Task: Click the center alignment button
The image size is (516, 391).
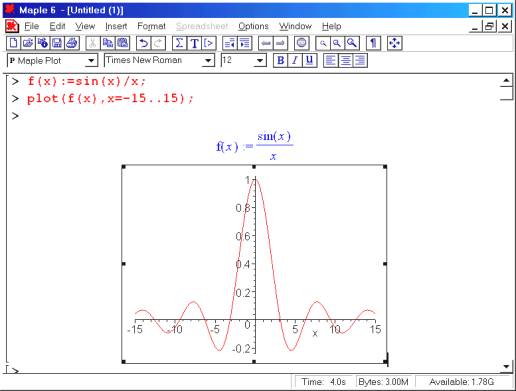Action: click(x=345, y=61)
